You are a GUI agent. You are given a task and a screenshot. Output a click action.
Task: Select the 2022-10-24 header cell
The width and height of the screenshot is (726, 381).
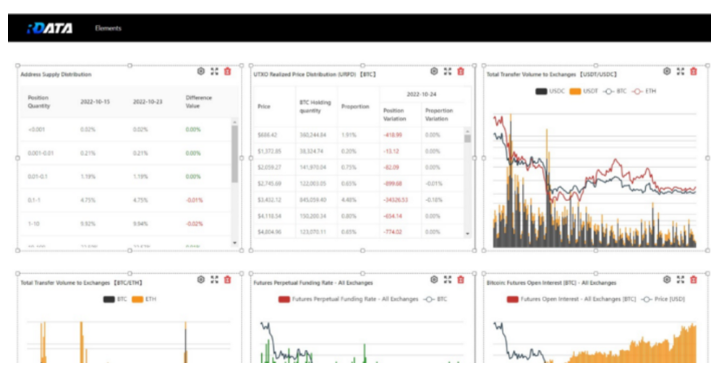coord(421,94)
